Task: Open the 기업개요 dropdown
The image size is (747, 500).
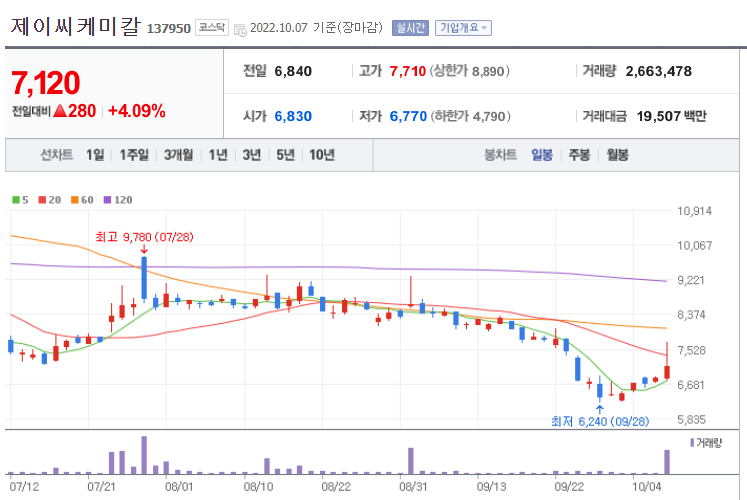Action: point(463,28)
